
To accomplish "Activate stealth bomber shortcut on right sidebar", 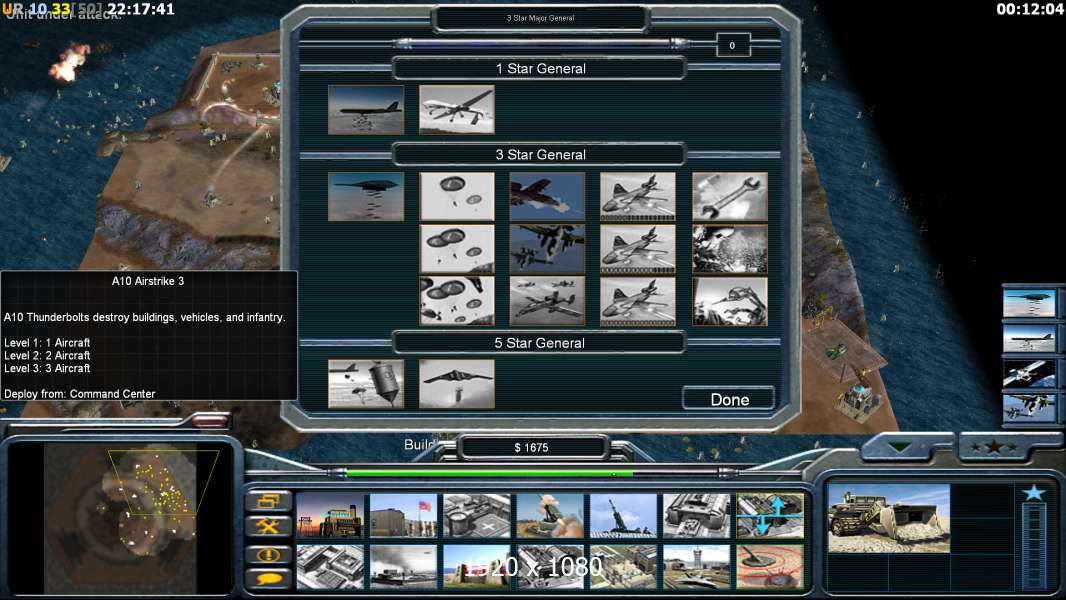I will [1029, 303].
